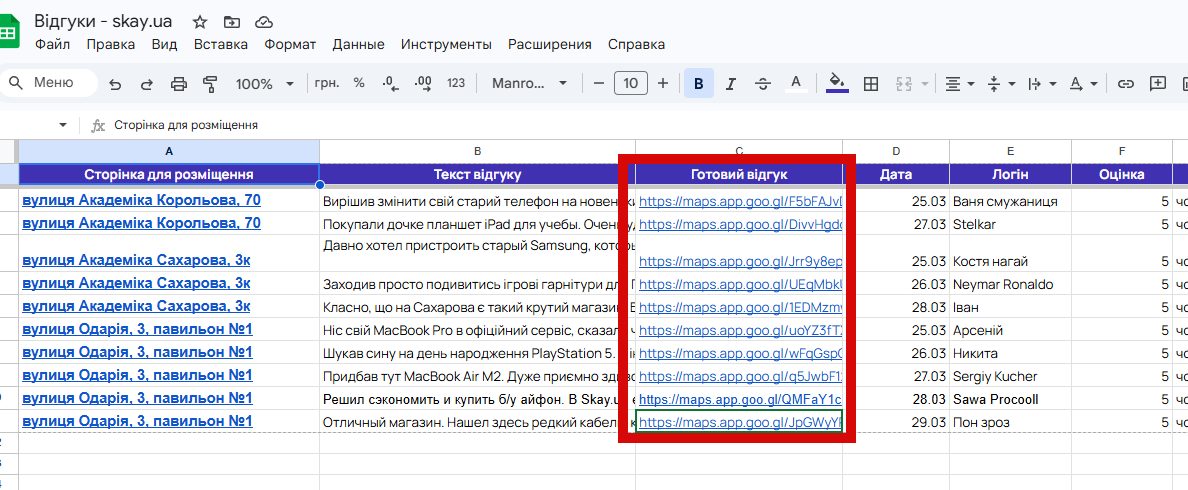Open the text color picker
1188x490 pixels.
click(x=796, y=83)
